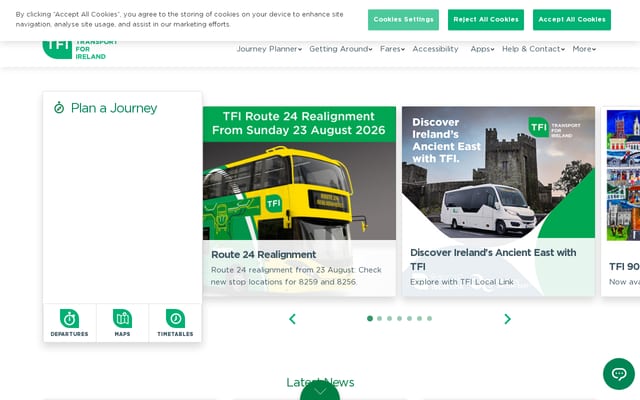Open the TFI Transport for Ireland logo
640x400 pixels.
80,50
